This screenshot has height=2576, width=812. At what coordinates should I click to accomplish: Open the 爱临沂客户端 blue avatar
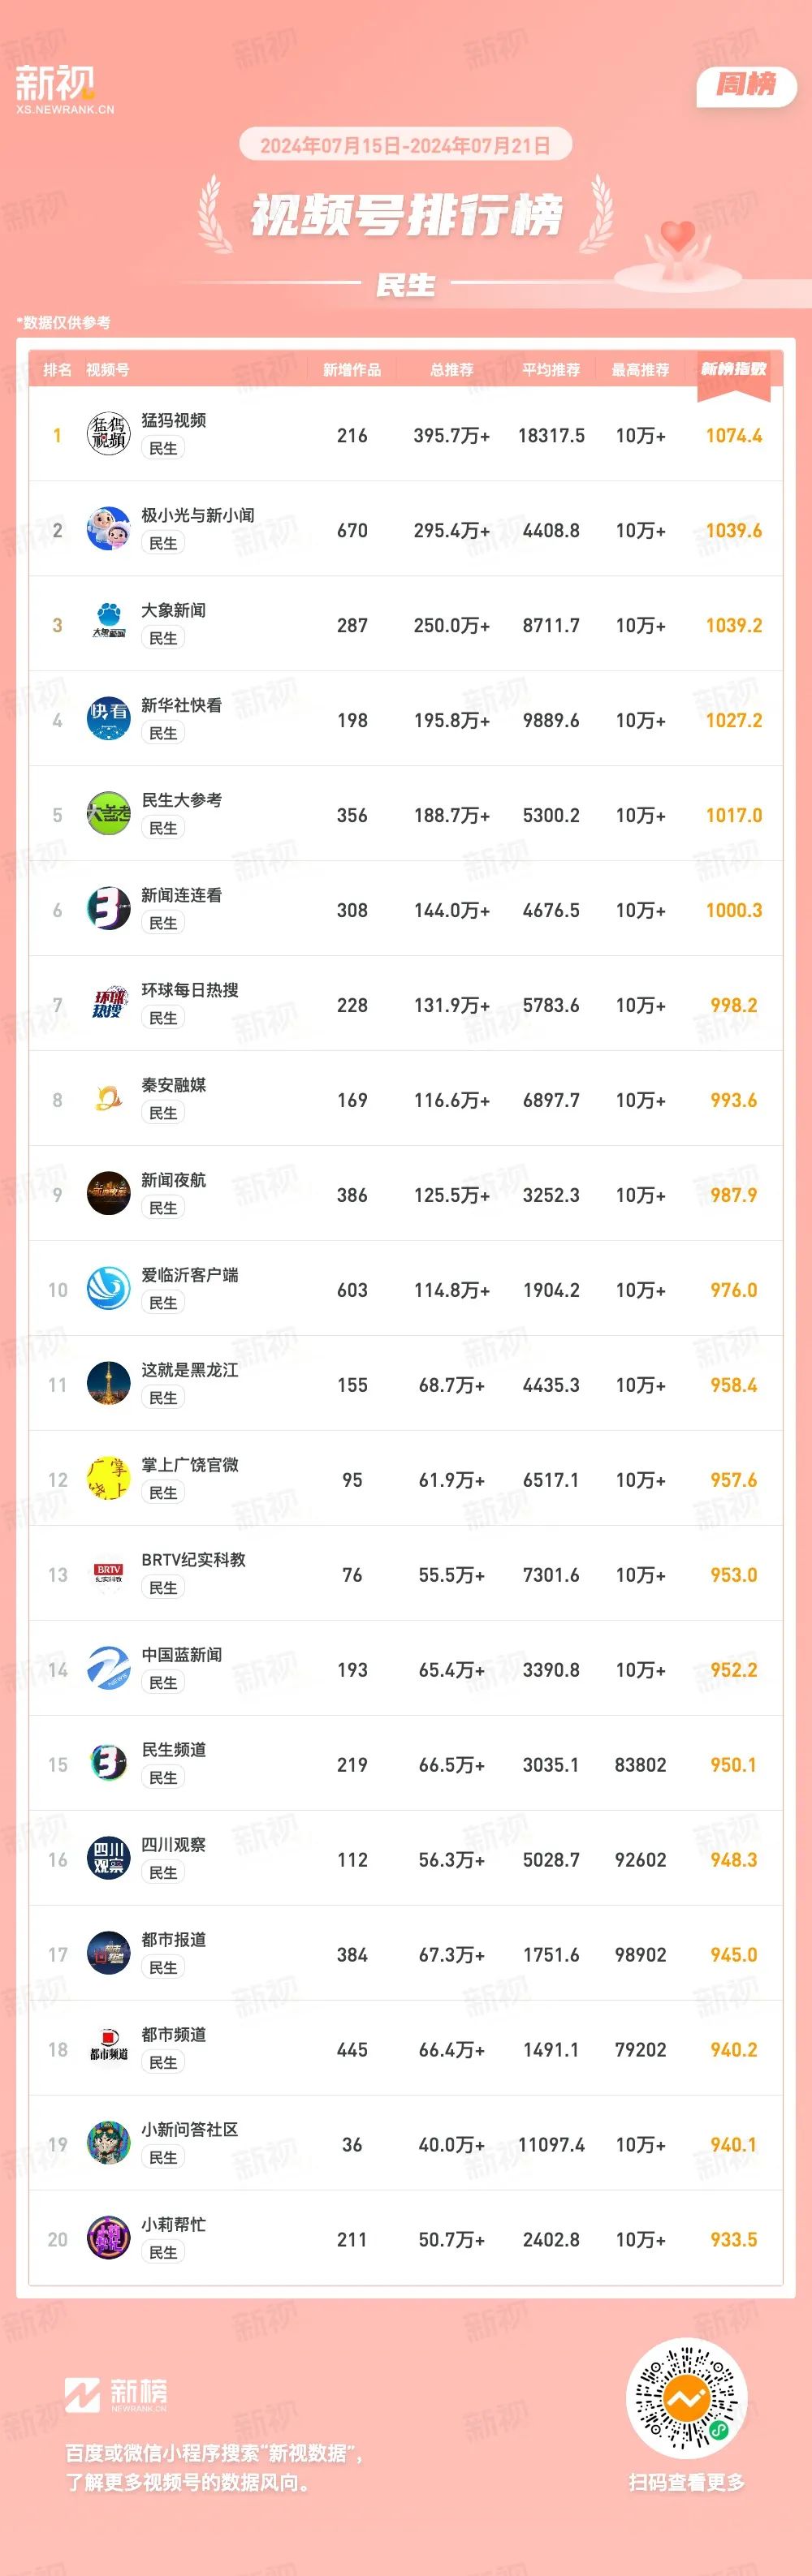tap(108, 1289)
